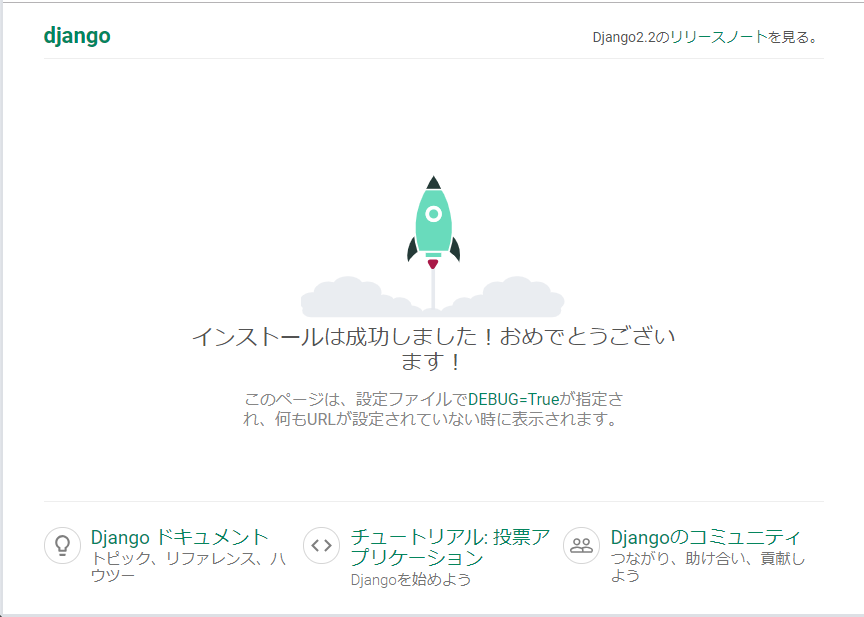
Task: Click the lightbulb icon beside Django ドキュメント
Action: 62,545
